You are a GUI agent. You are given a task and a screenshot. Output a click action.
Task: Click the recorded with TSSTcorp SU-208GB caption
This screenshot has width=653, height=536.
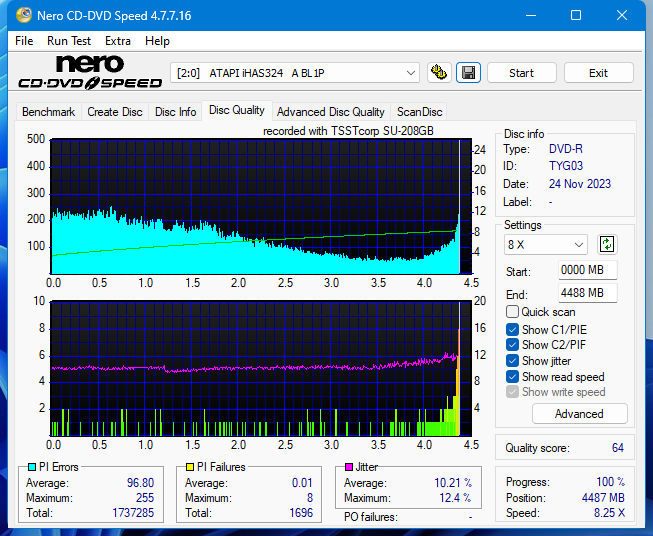pos(348,131)
